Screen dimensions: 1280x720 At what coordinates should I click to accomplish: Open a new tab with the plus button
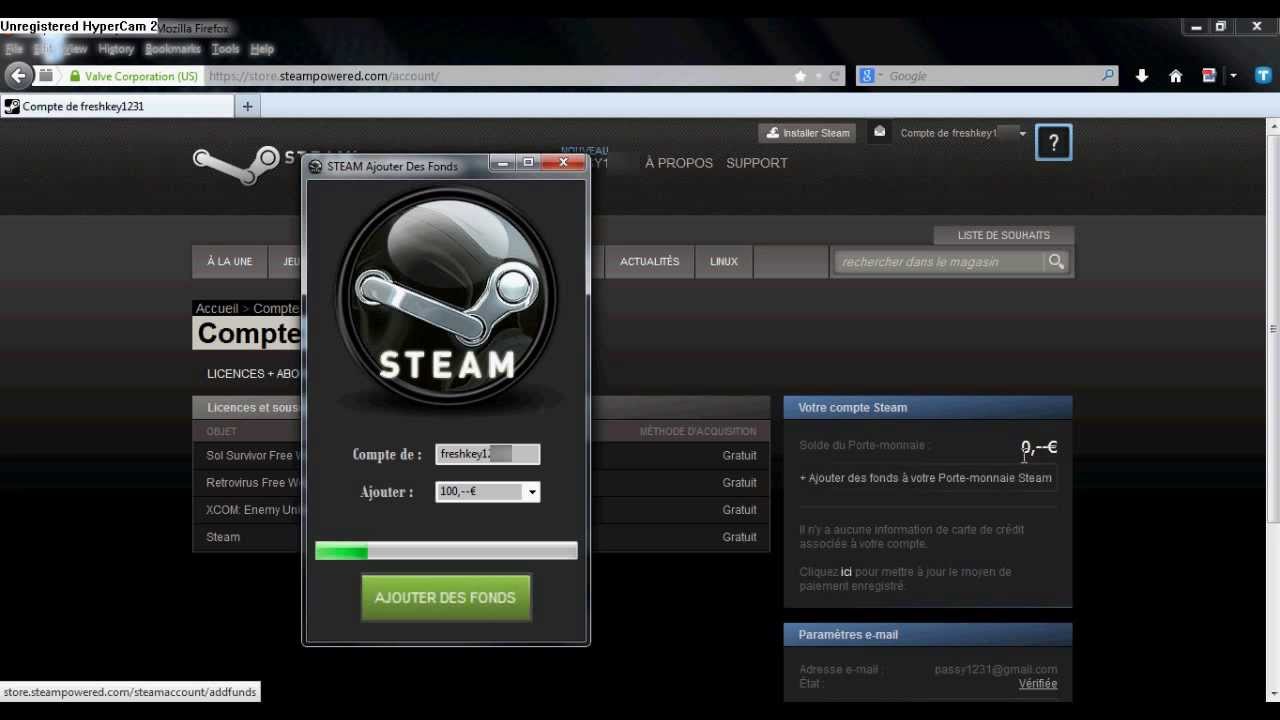(248, 106)
